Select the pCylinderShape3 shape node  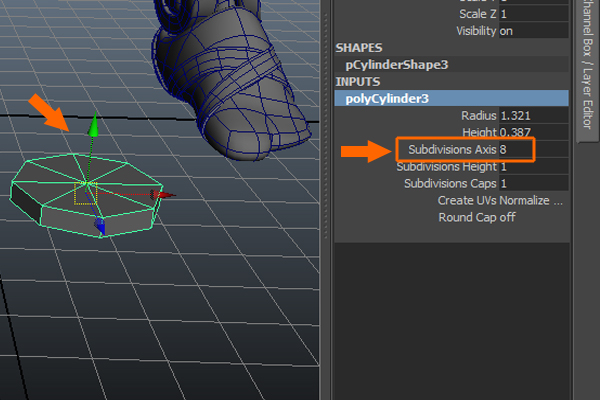tap(396, 65)
